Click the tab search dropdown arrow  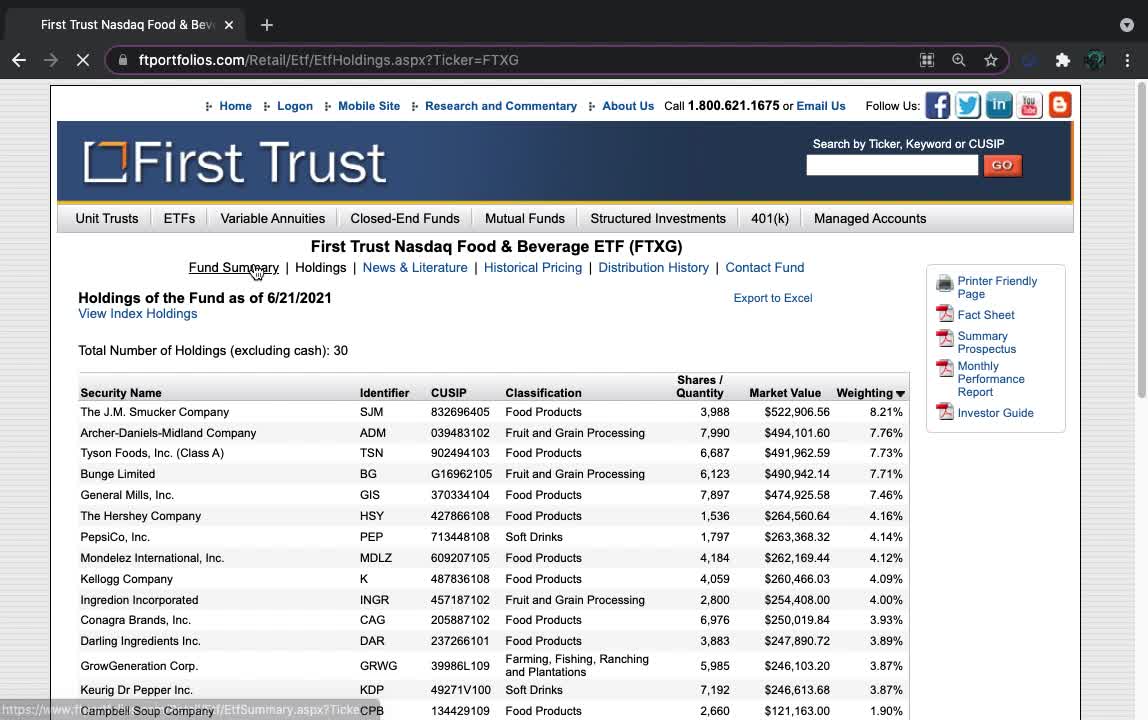click(1127, 25)
